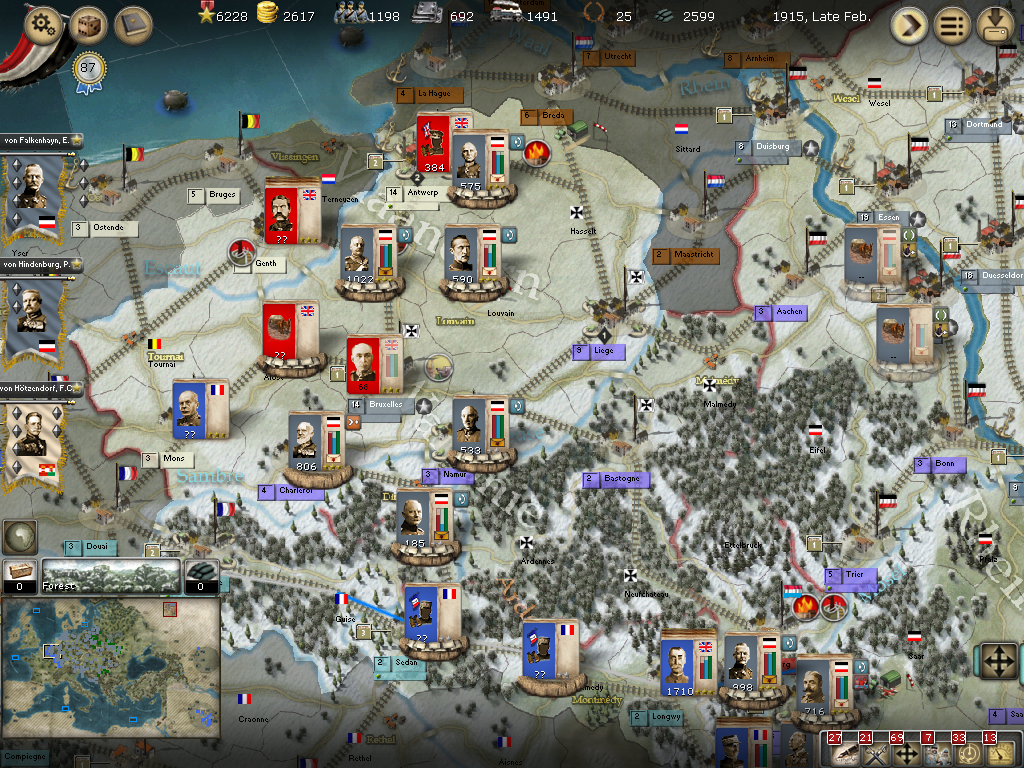1024x768 pixels.
Task: Toggle posture icon on the 590 army
Action: tap(510, 236)
